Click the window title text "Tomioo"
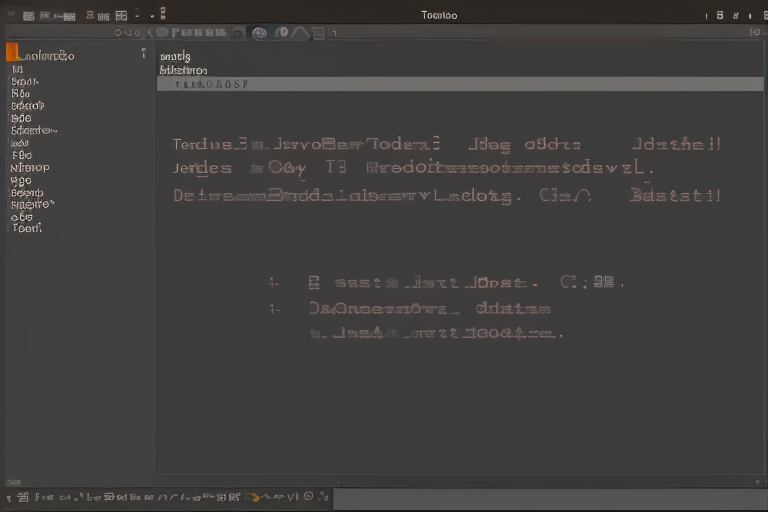Image resolution: width=768 pixels, height=512 pixels. pos(439,15)
